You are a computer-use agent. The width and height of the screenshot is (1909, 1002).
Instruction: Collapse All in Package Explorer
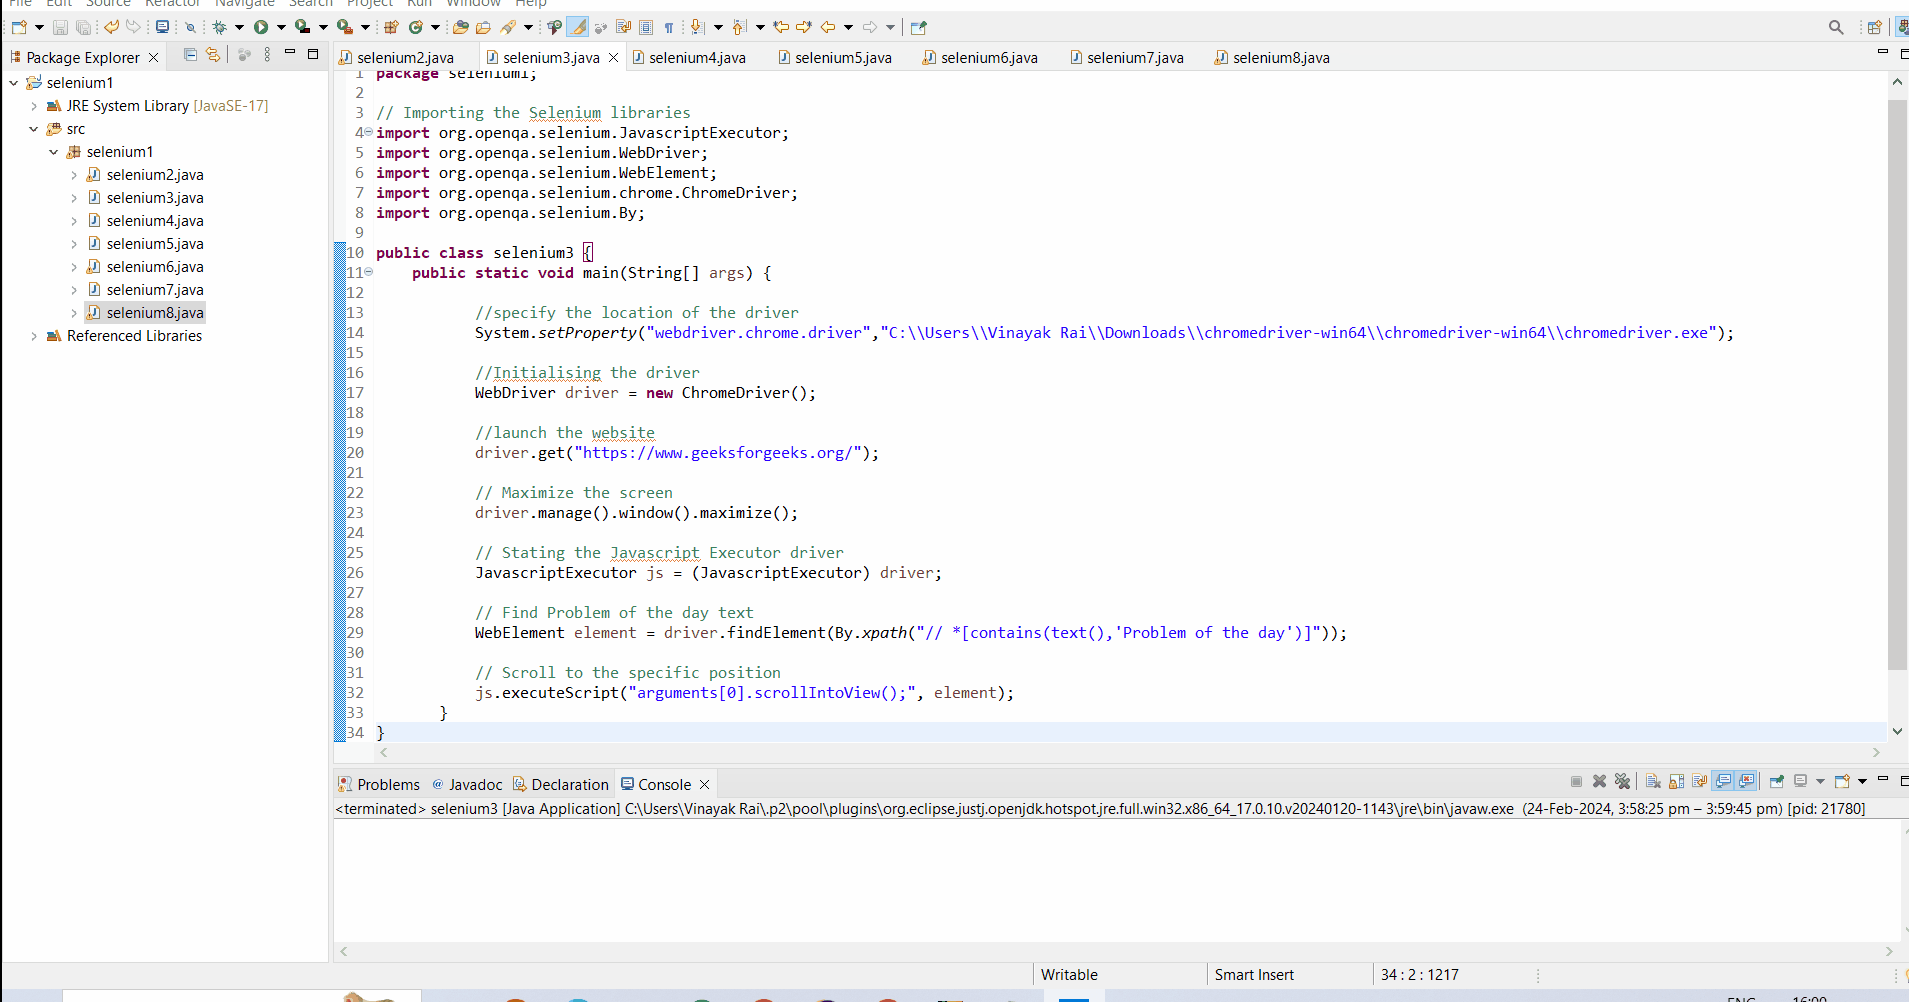190,55
